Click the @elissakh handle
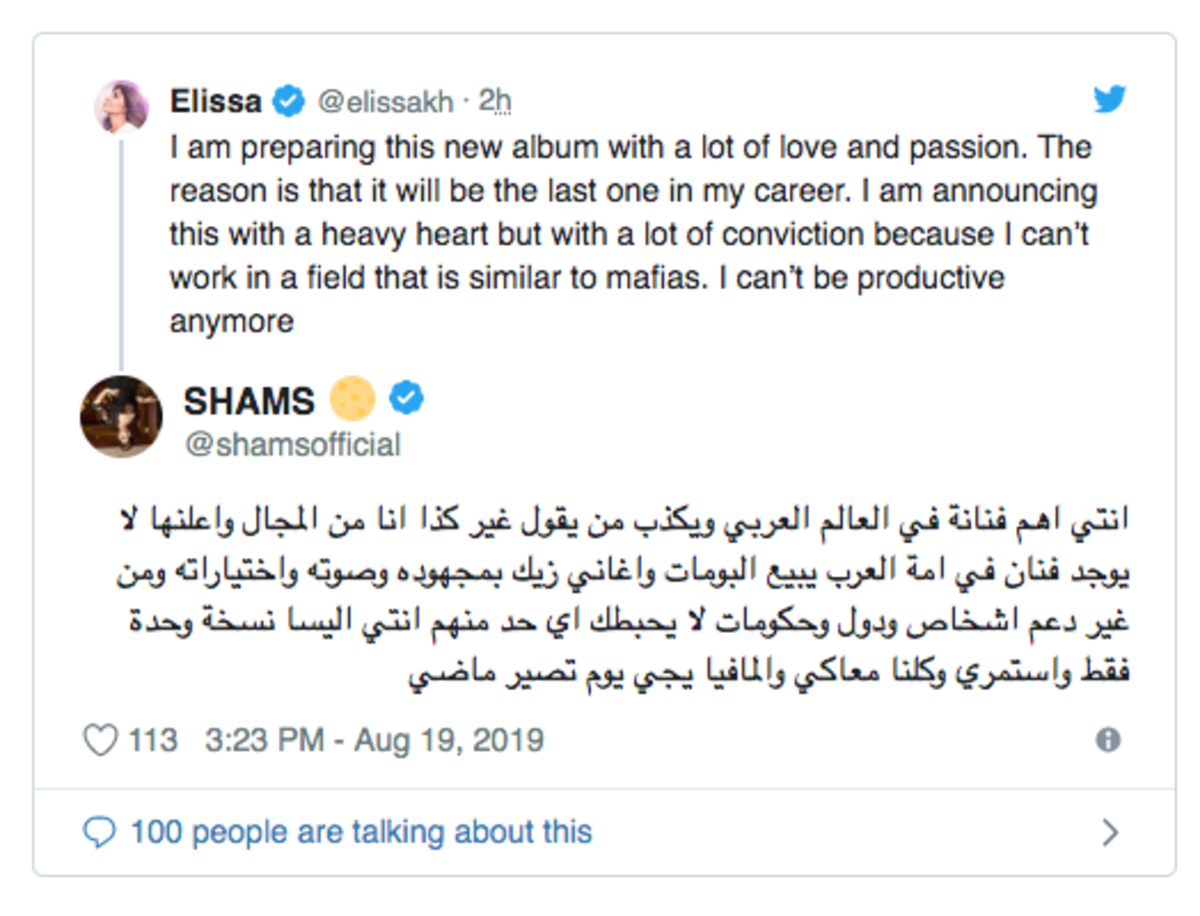1200x916 pixels. (385, 101)
